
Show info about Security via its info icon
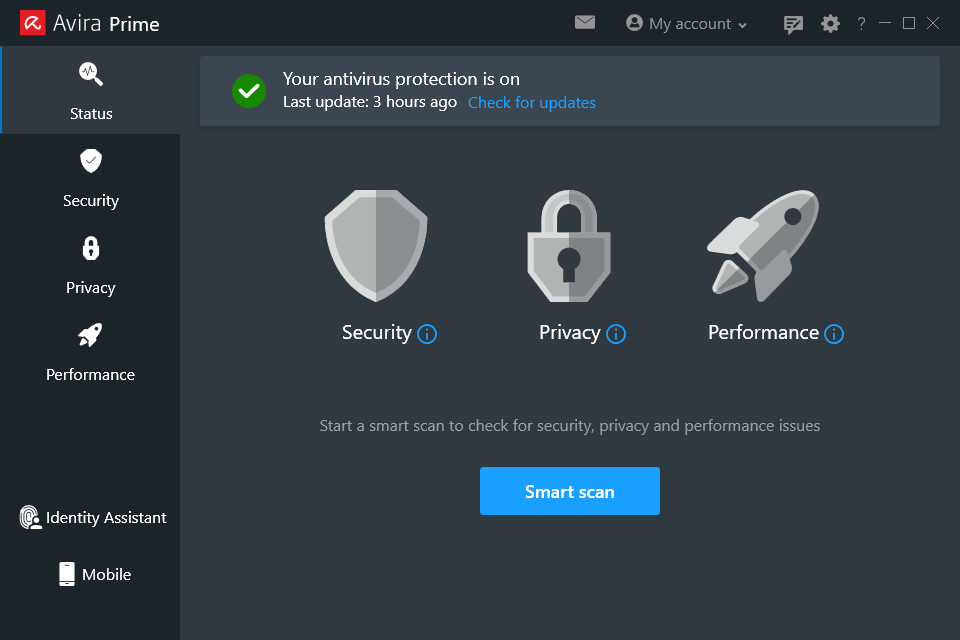pyautogui.click(x=430, y=334)
